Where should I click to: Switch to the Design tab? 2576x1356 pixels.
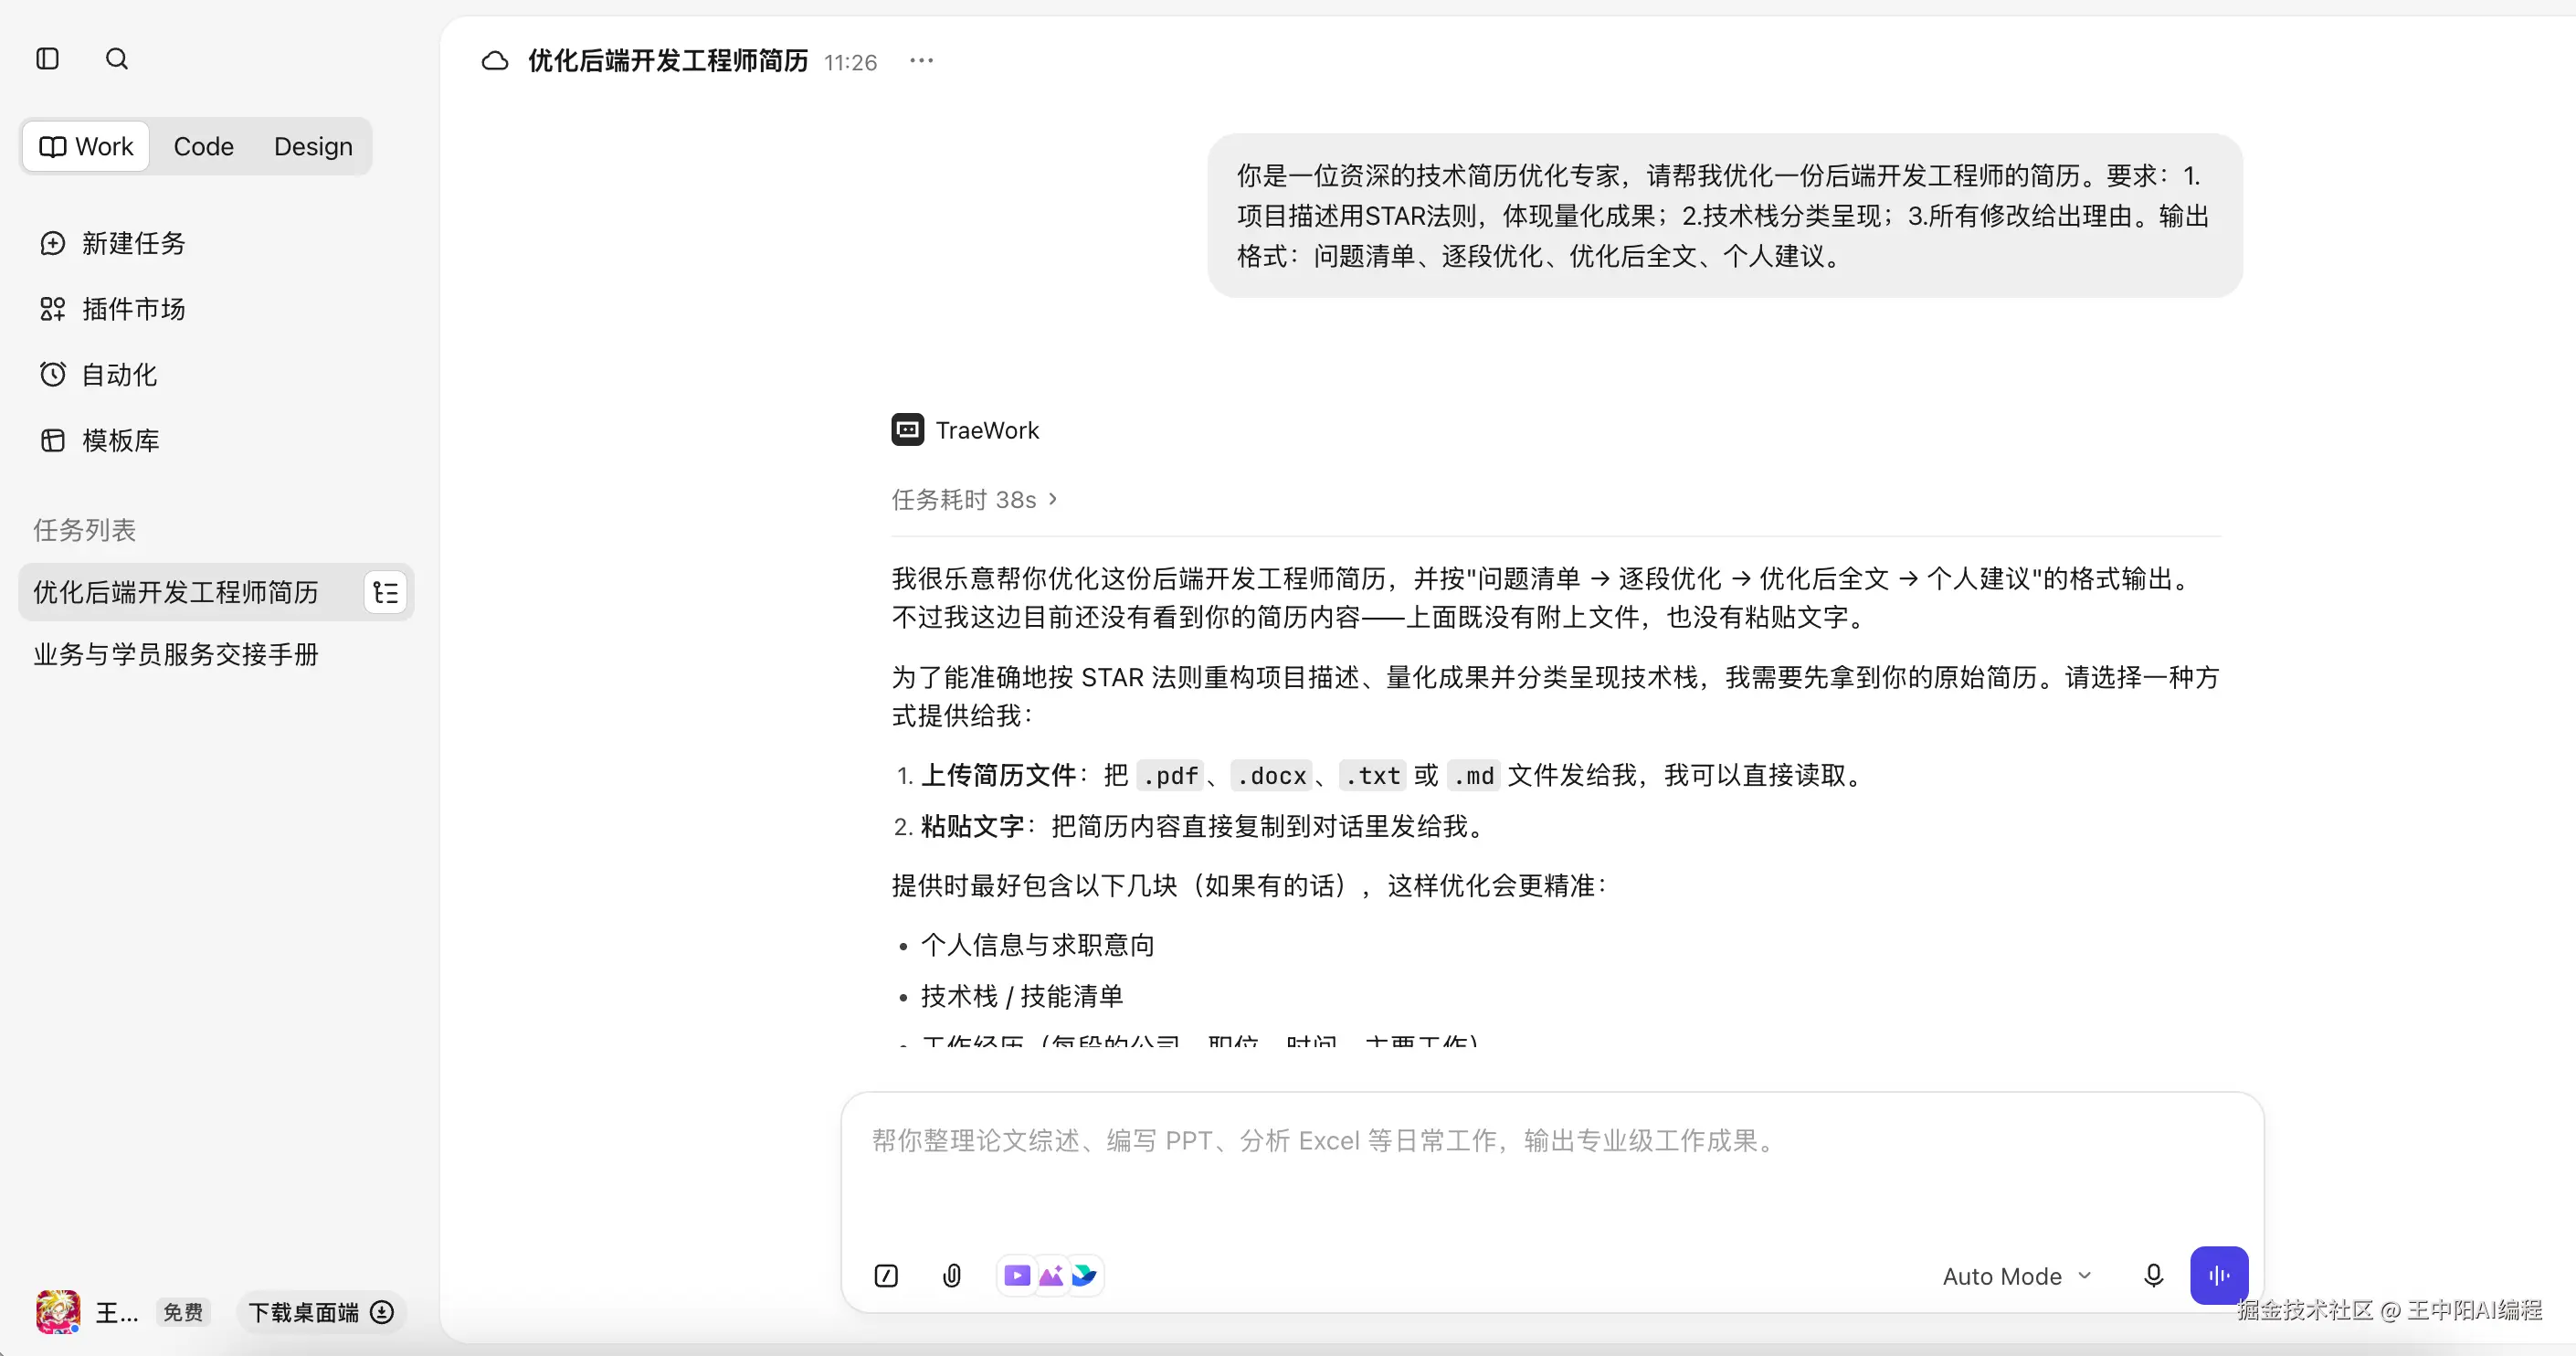(x=313, y=147)
